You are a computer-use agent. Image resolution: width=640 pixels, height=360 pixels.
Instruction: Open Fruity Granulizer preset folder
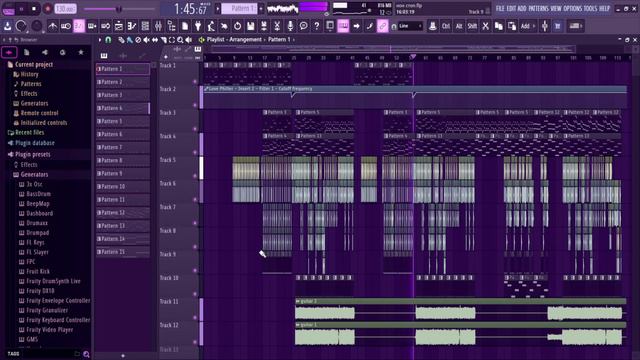pyautogui.click(x=47, y=310)
